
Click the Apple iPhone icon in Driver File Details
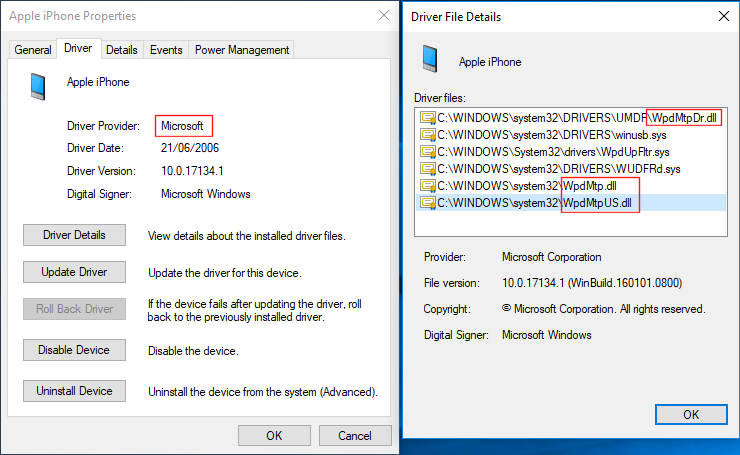click(430, 59)
